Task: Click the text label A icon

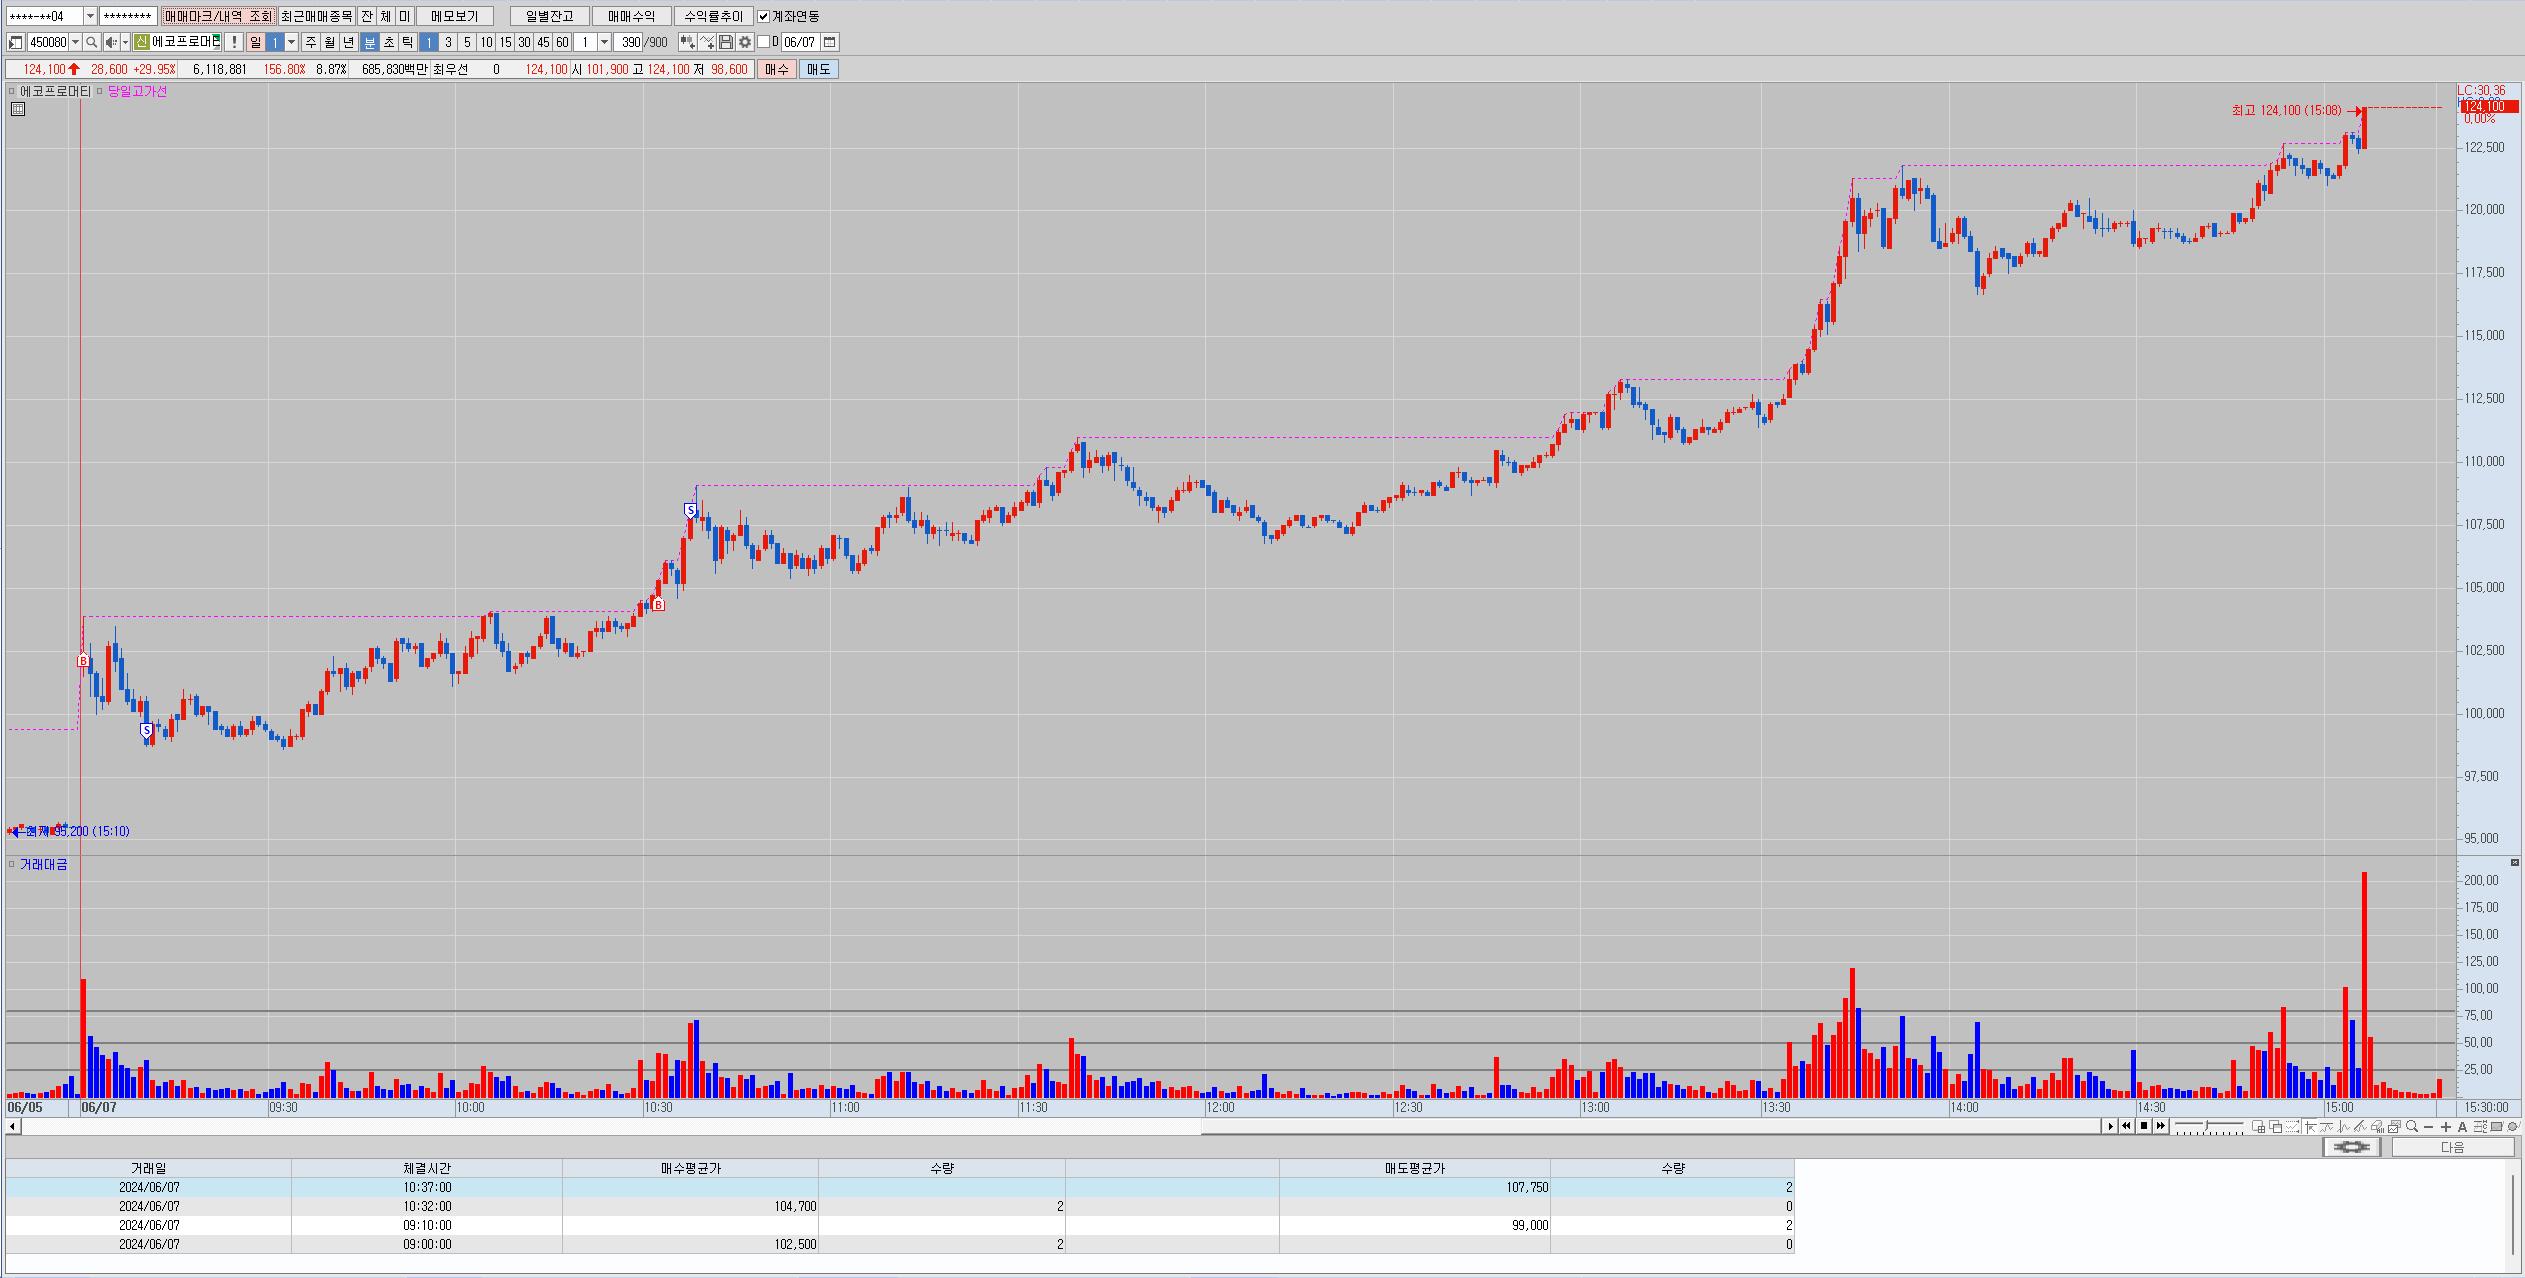Action: pyautogui.click(x=2462, y=1126)
